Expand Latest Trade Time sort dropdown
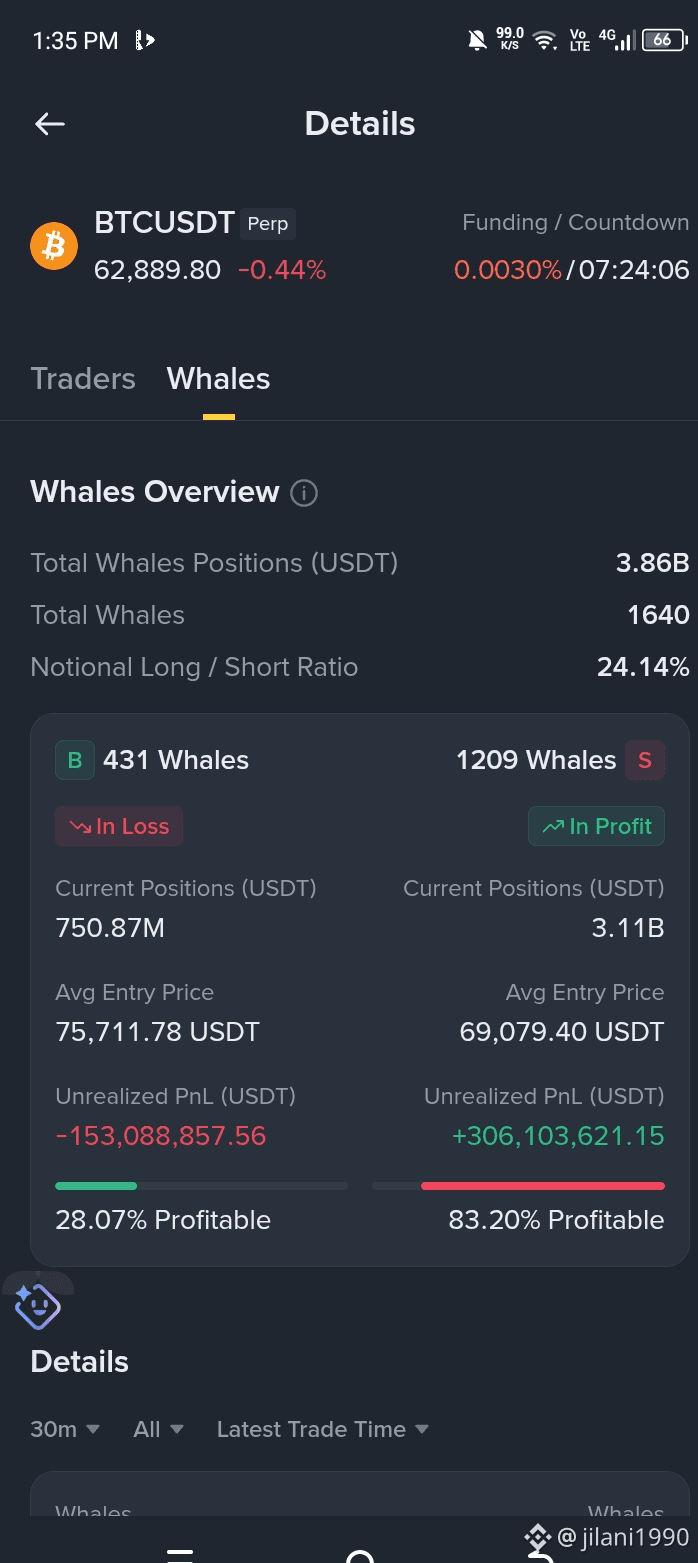This screenshot has width=698, height=1563. (323, 1429)
